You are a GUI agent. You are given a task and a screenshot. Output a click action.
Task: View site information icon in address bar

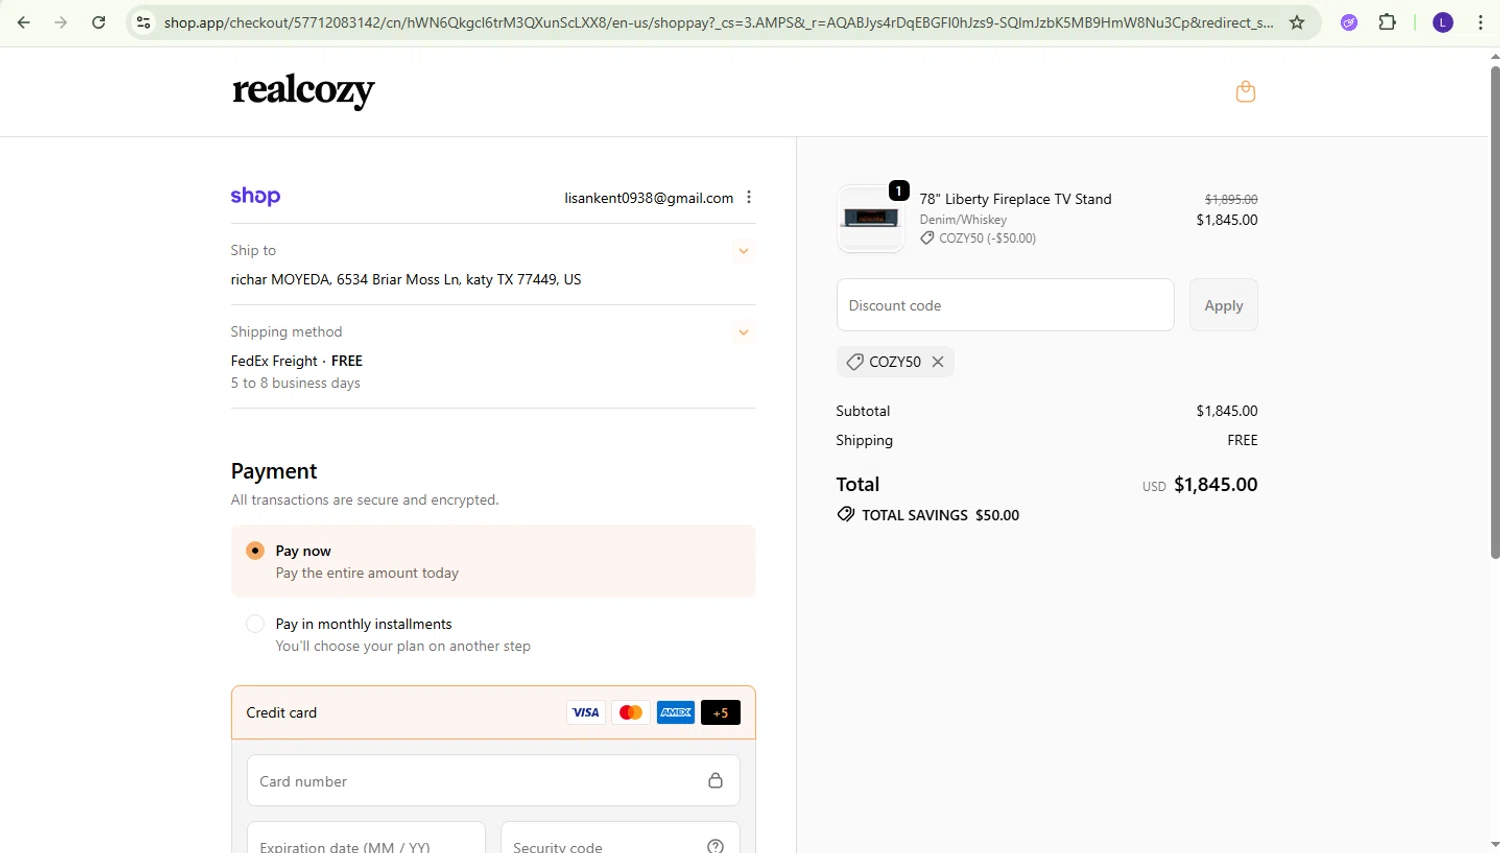tap(144, 22)
